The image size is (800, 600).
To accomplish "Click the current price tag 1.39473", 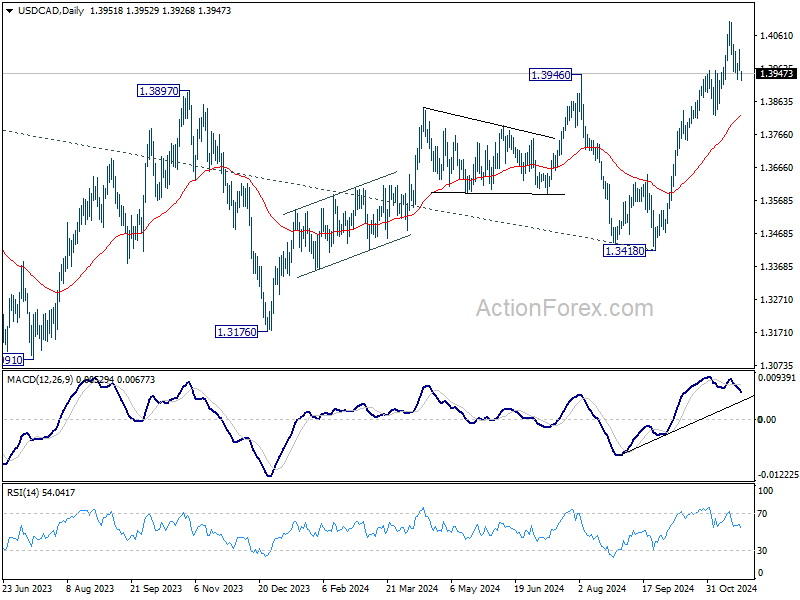I will coord(776,73).
